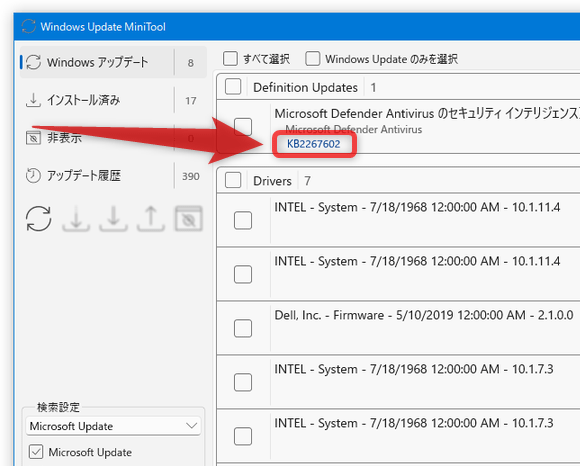This screenshot has height=466, width=580.
Task: Click the download-only icon with short arrow
Action: pos(76,219)
